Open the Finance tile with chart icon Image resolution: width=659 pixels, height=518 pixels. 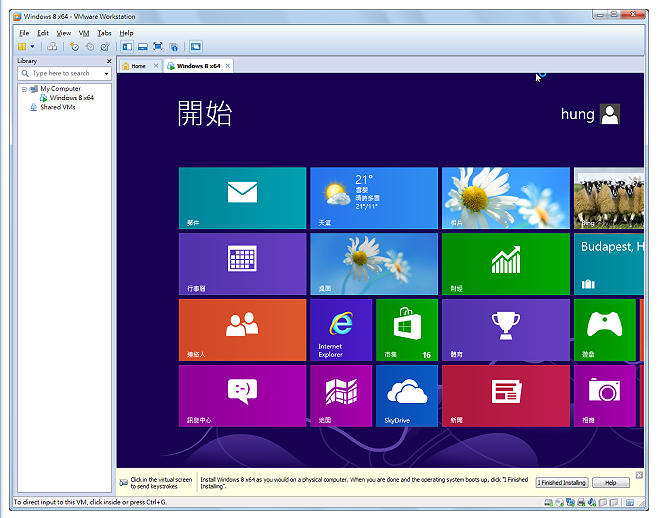pyautogui.click(x=506, y=264)
